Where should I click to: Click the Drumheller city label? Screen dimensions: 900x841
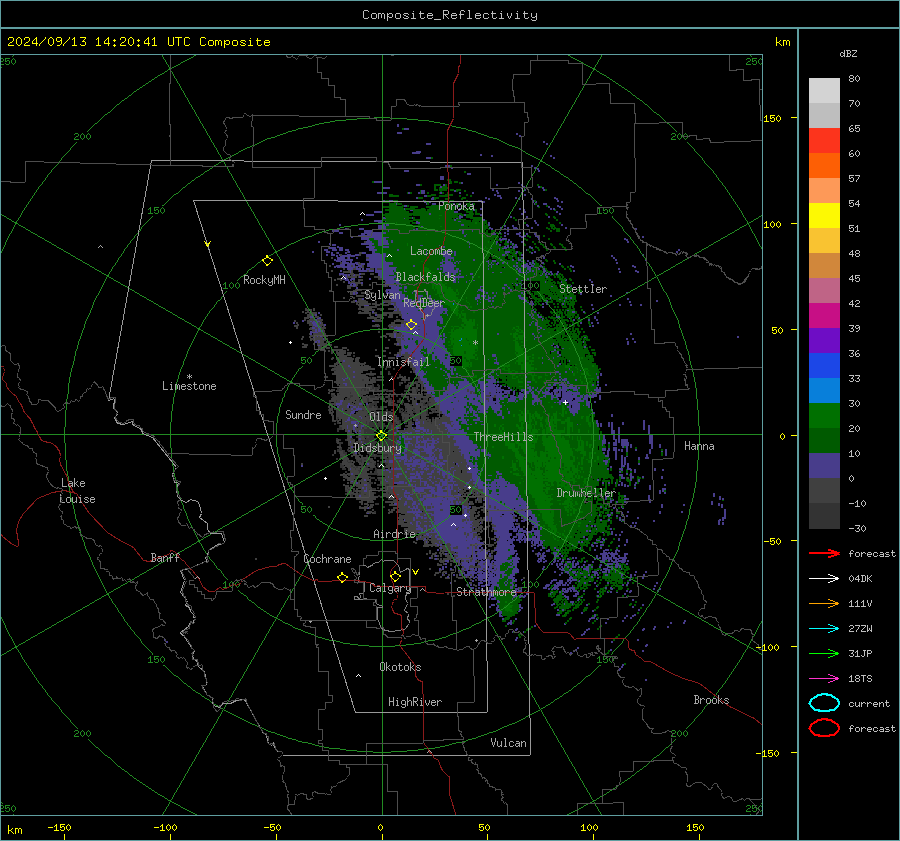pyautogui.click(x=586, y=493)
